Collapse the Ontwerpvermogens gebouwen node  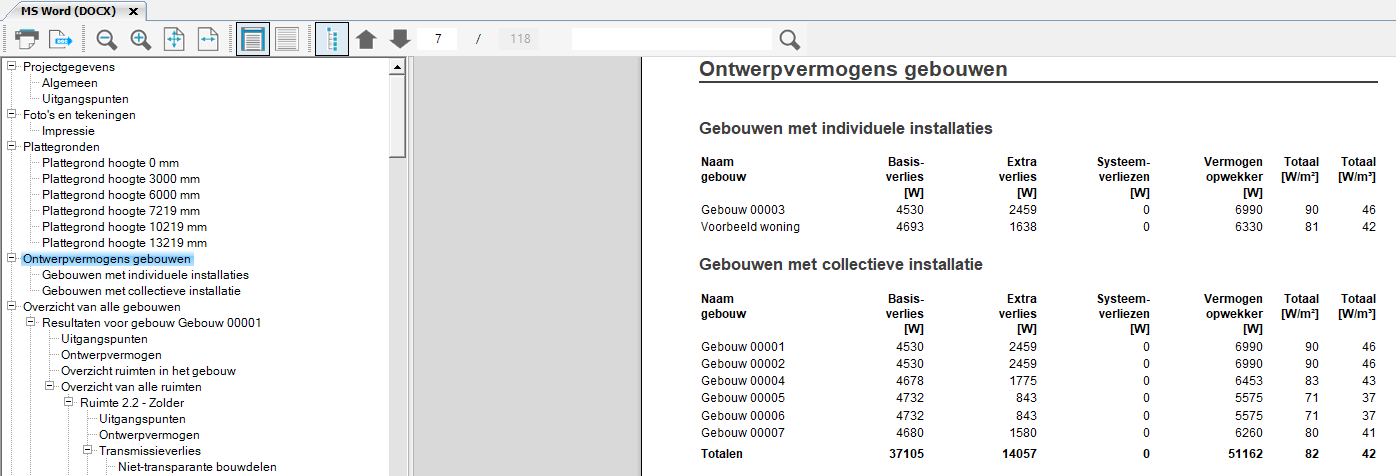(12, 259)
